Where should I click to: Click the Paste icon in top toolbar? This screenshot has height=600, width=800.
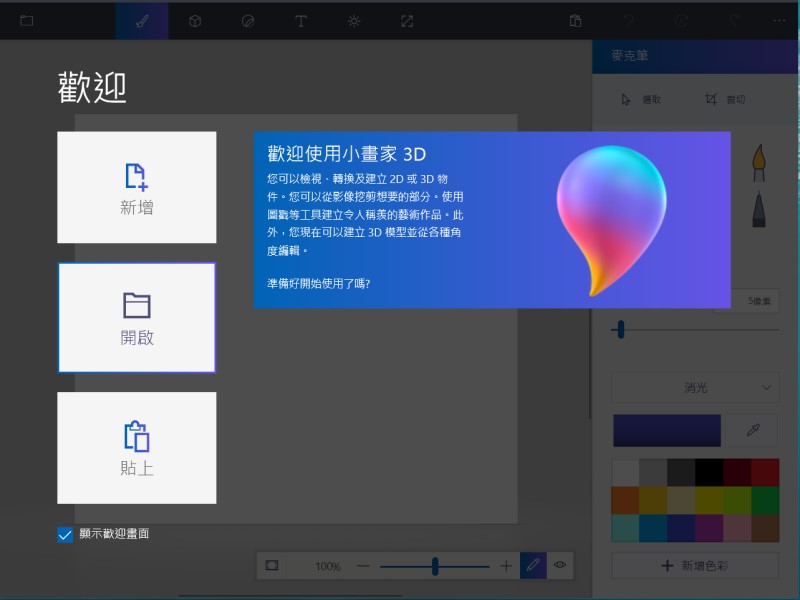pos(575,21)
